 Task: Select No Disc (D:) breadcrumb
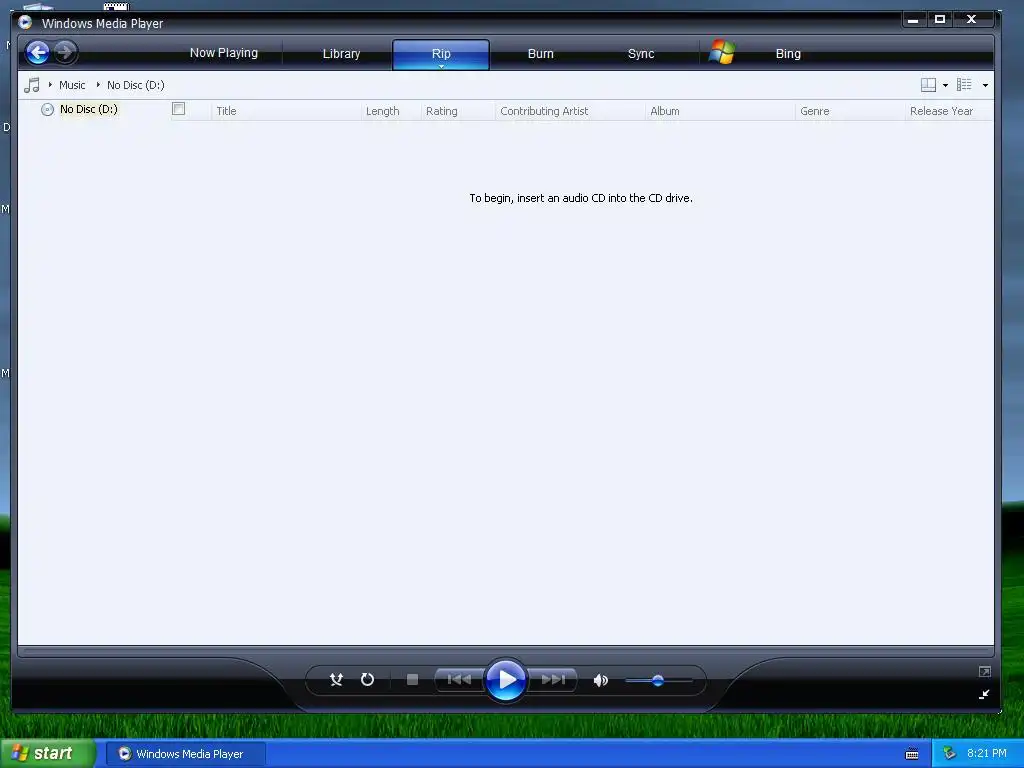(x=135, y=85)
